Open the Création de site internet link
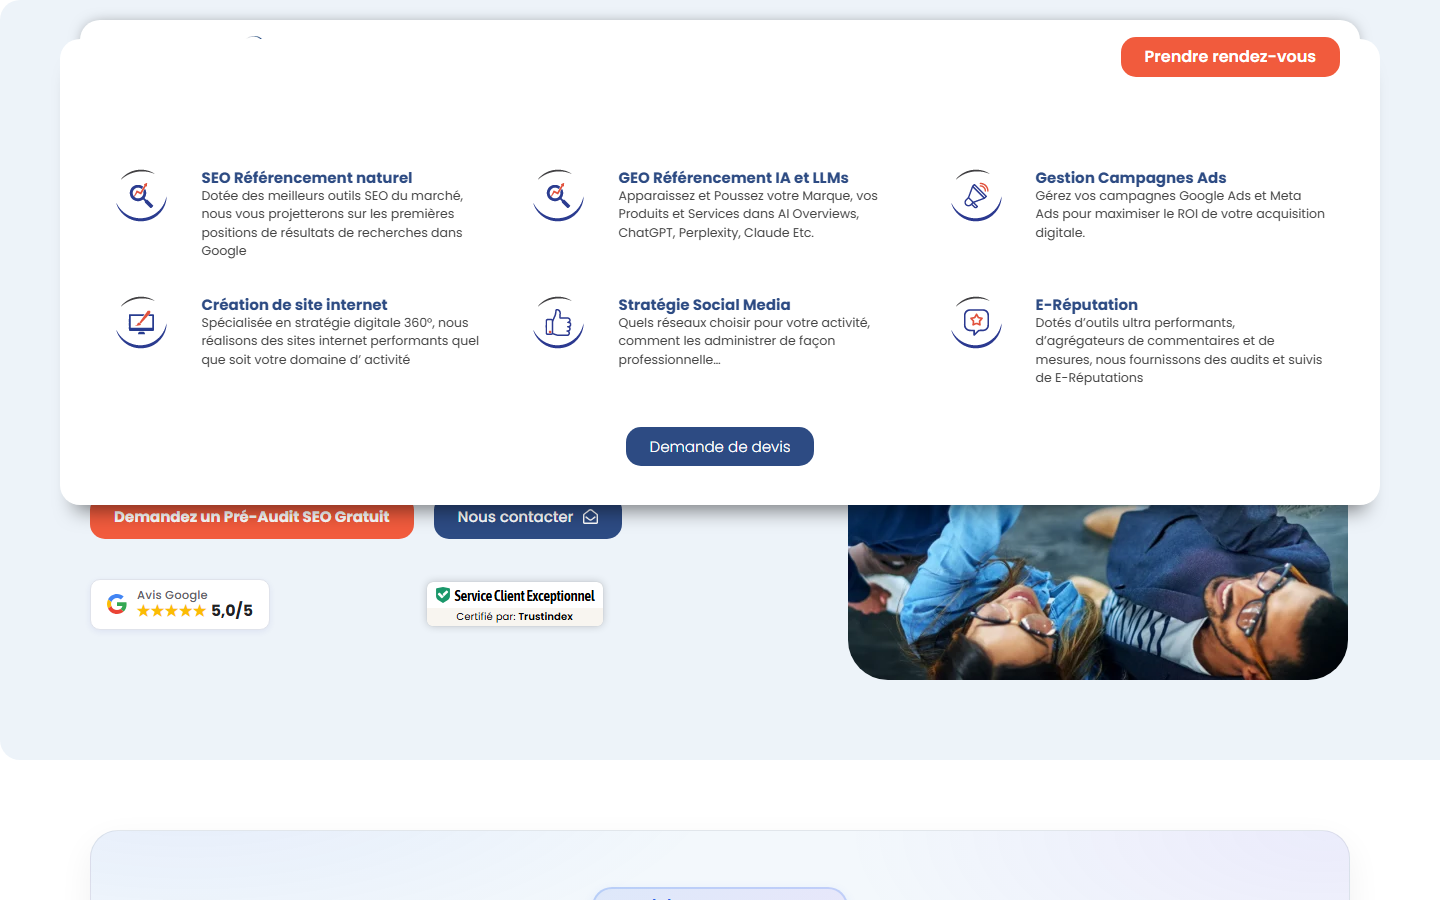The width and height of the screenshot is (1440, 900). [x=294, y=305]
